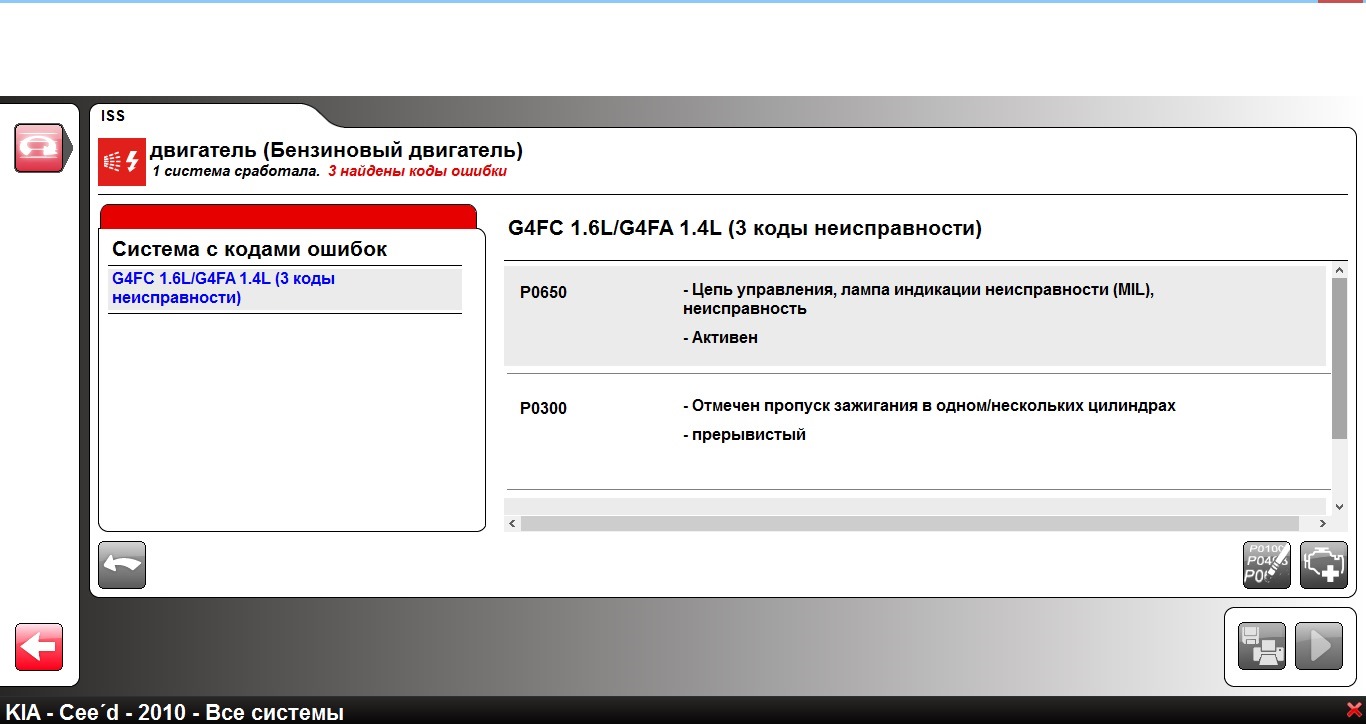The width and height of the screenshot is (1366, 724).
Task: Click the horizontal scroll left arrow
Action: (x=512, y=524)
